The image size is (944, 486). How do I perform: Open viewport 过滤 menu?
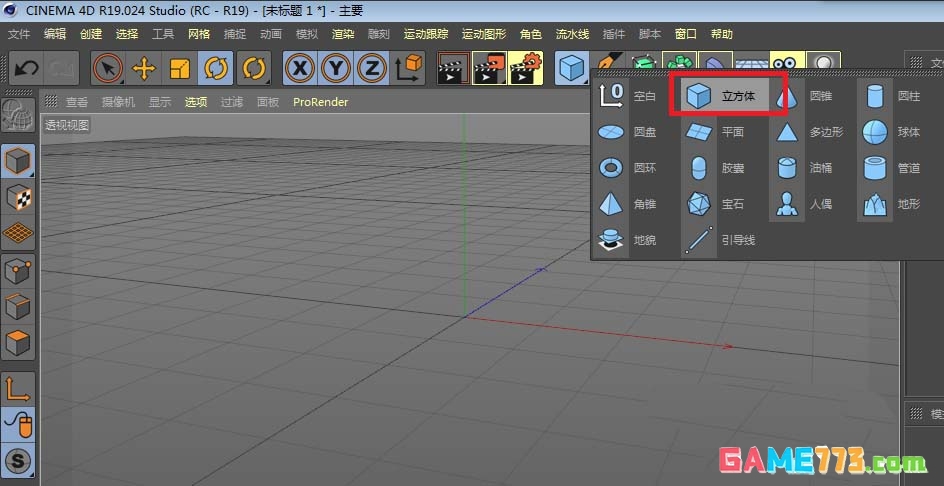[231, 102]
